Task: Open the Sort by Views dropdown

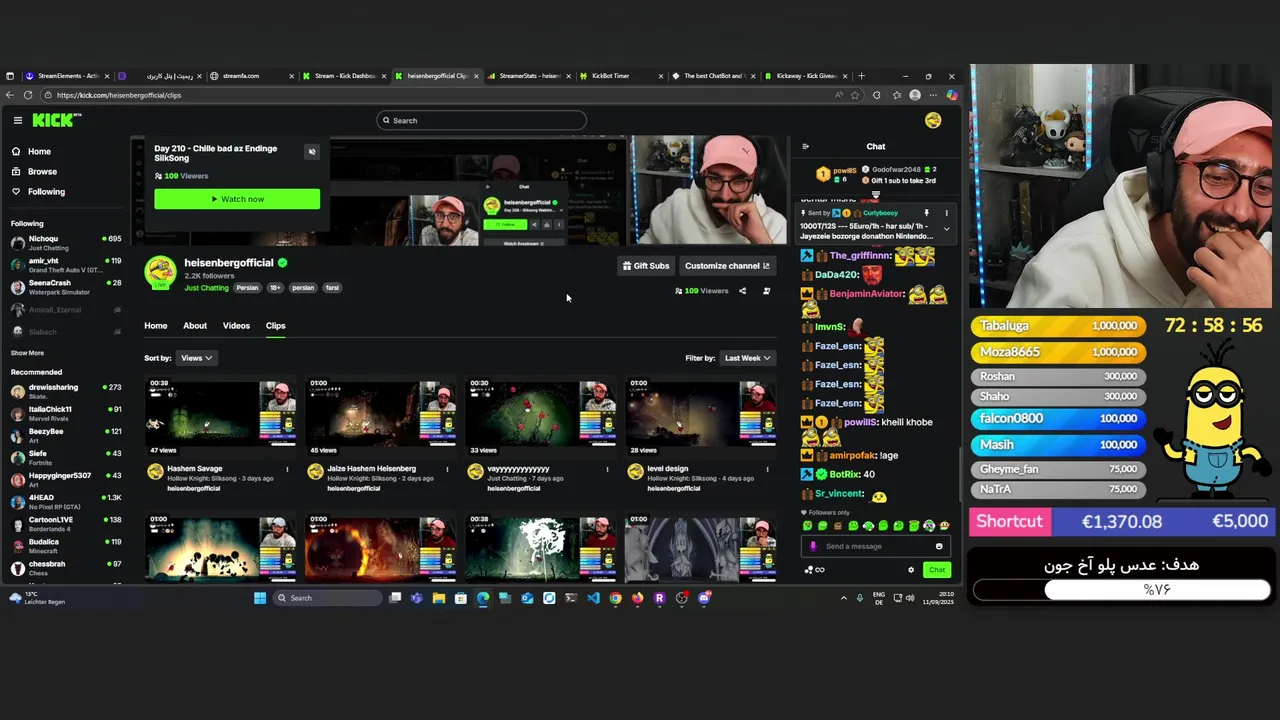Action: (196, 358)
